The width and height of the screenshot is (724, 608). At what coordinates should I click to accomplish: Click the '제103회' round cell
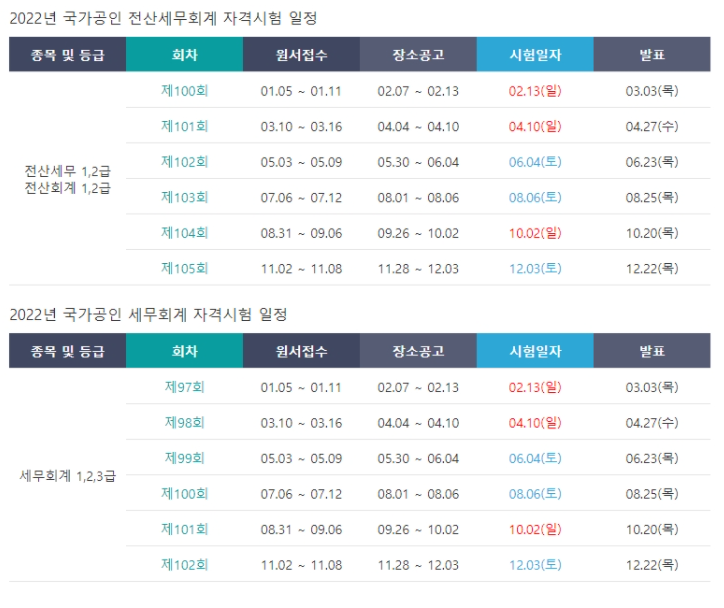click(x=184, y=197)
